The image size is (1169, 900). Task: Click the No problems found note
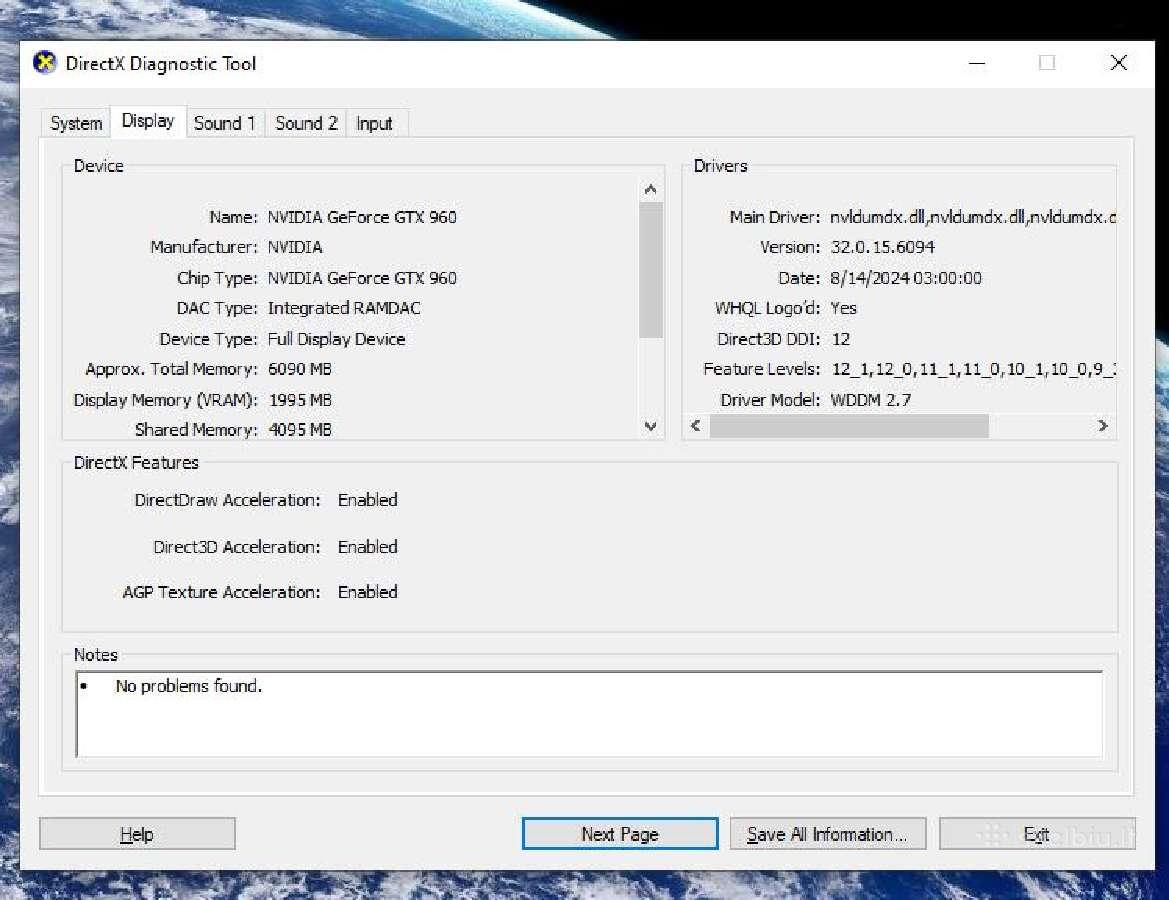(189, 686)
